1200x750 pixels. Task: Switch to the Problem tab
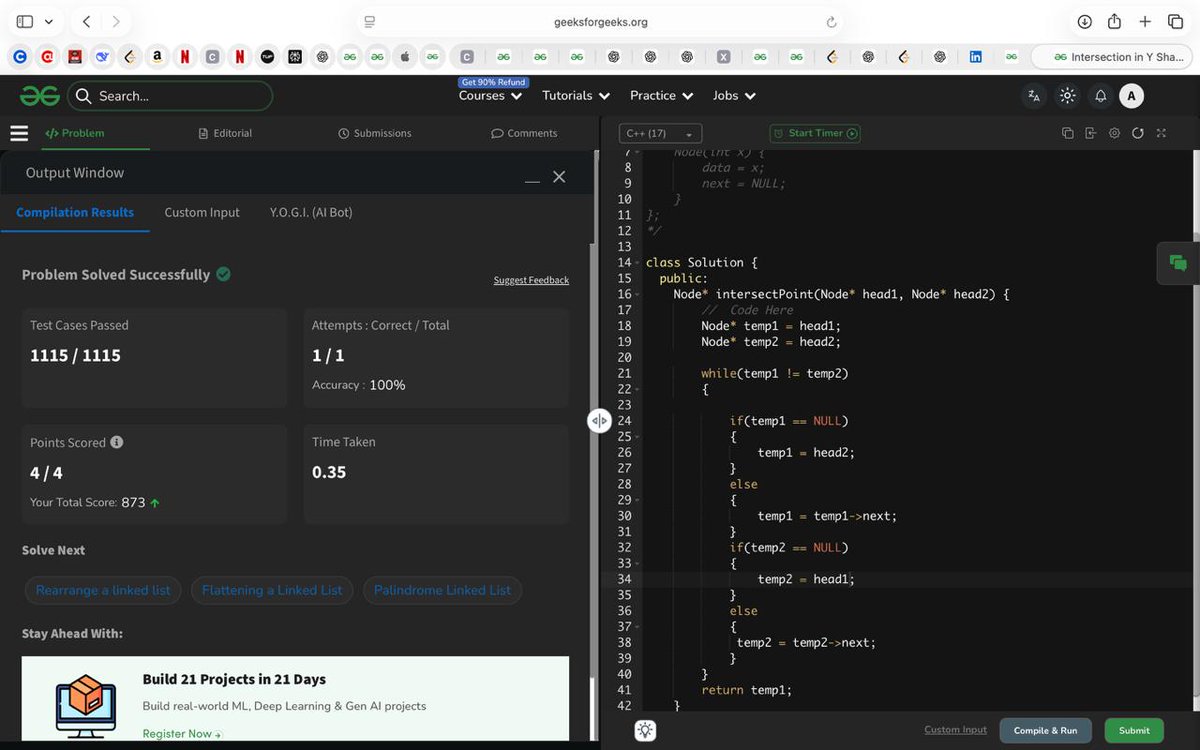point(75,133)
